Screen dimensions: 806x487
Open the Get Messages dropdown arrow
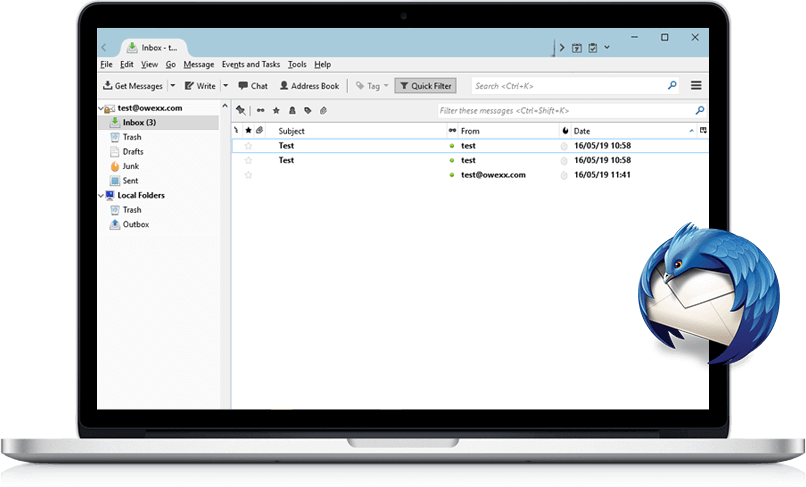173,86
